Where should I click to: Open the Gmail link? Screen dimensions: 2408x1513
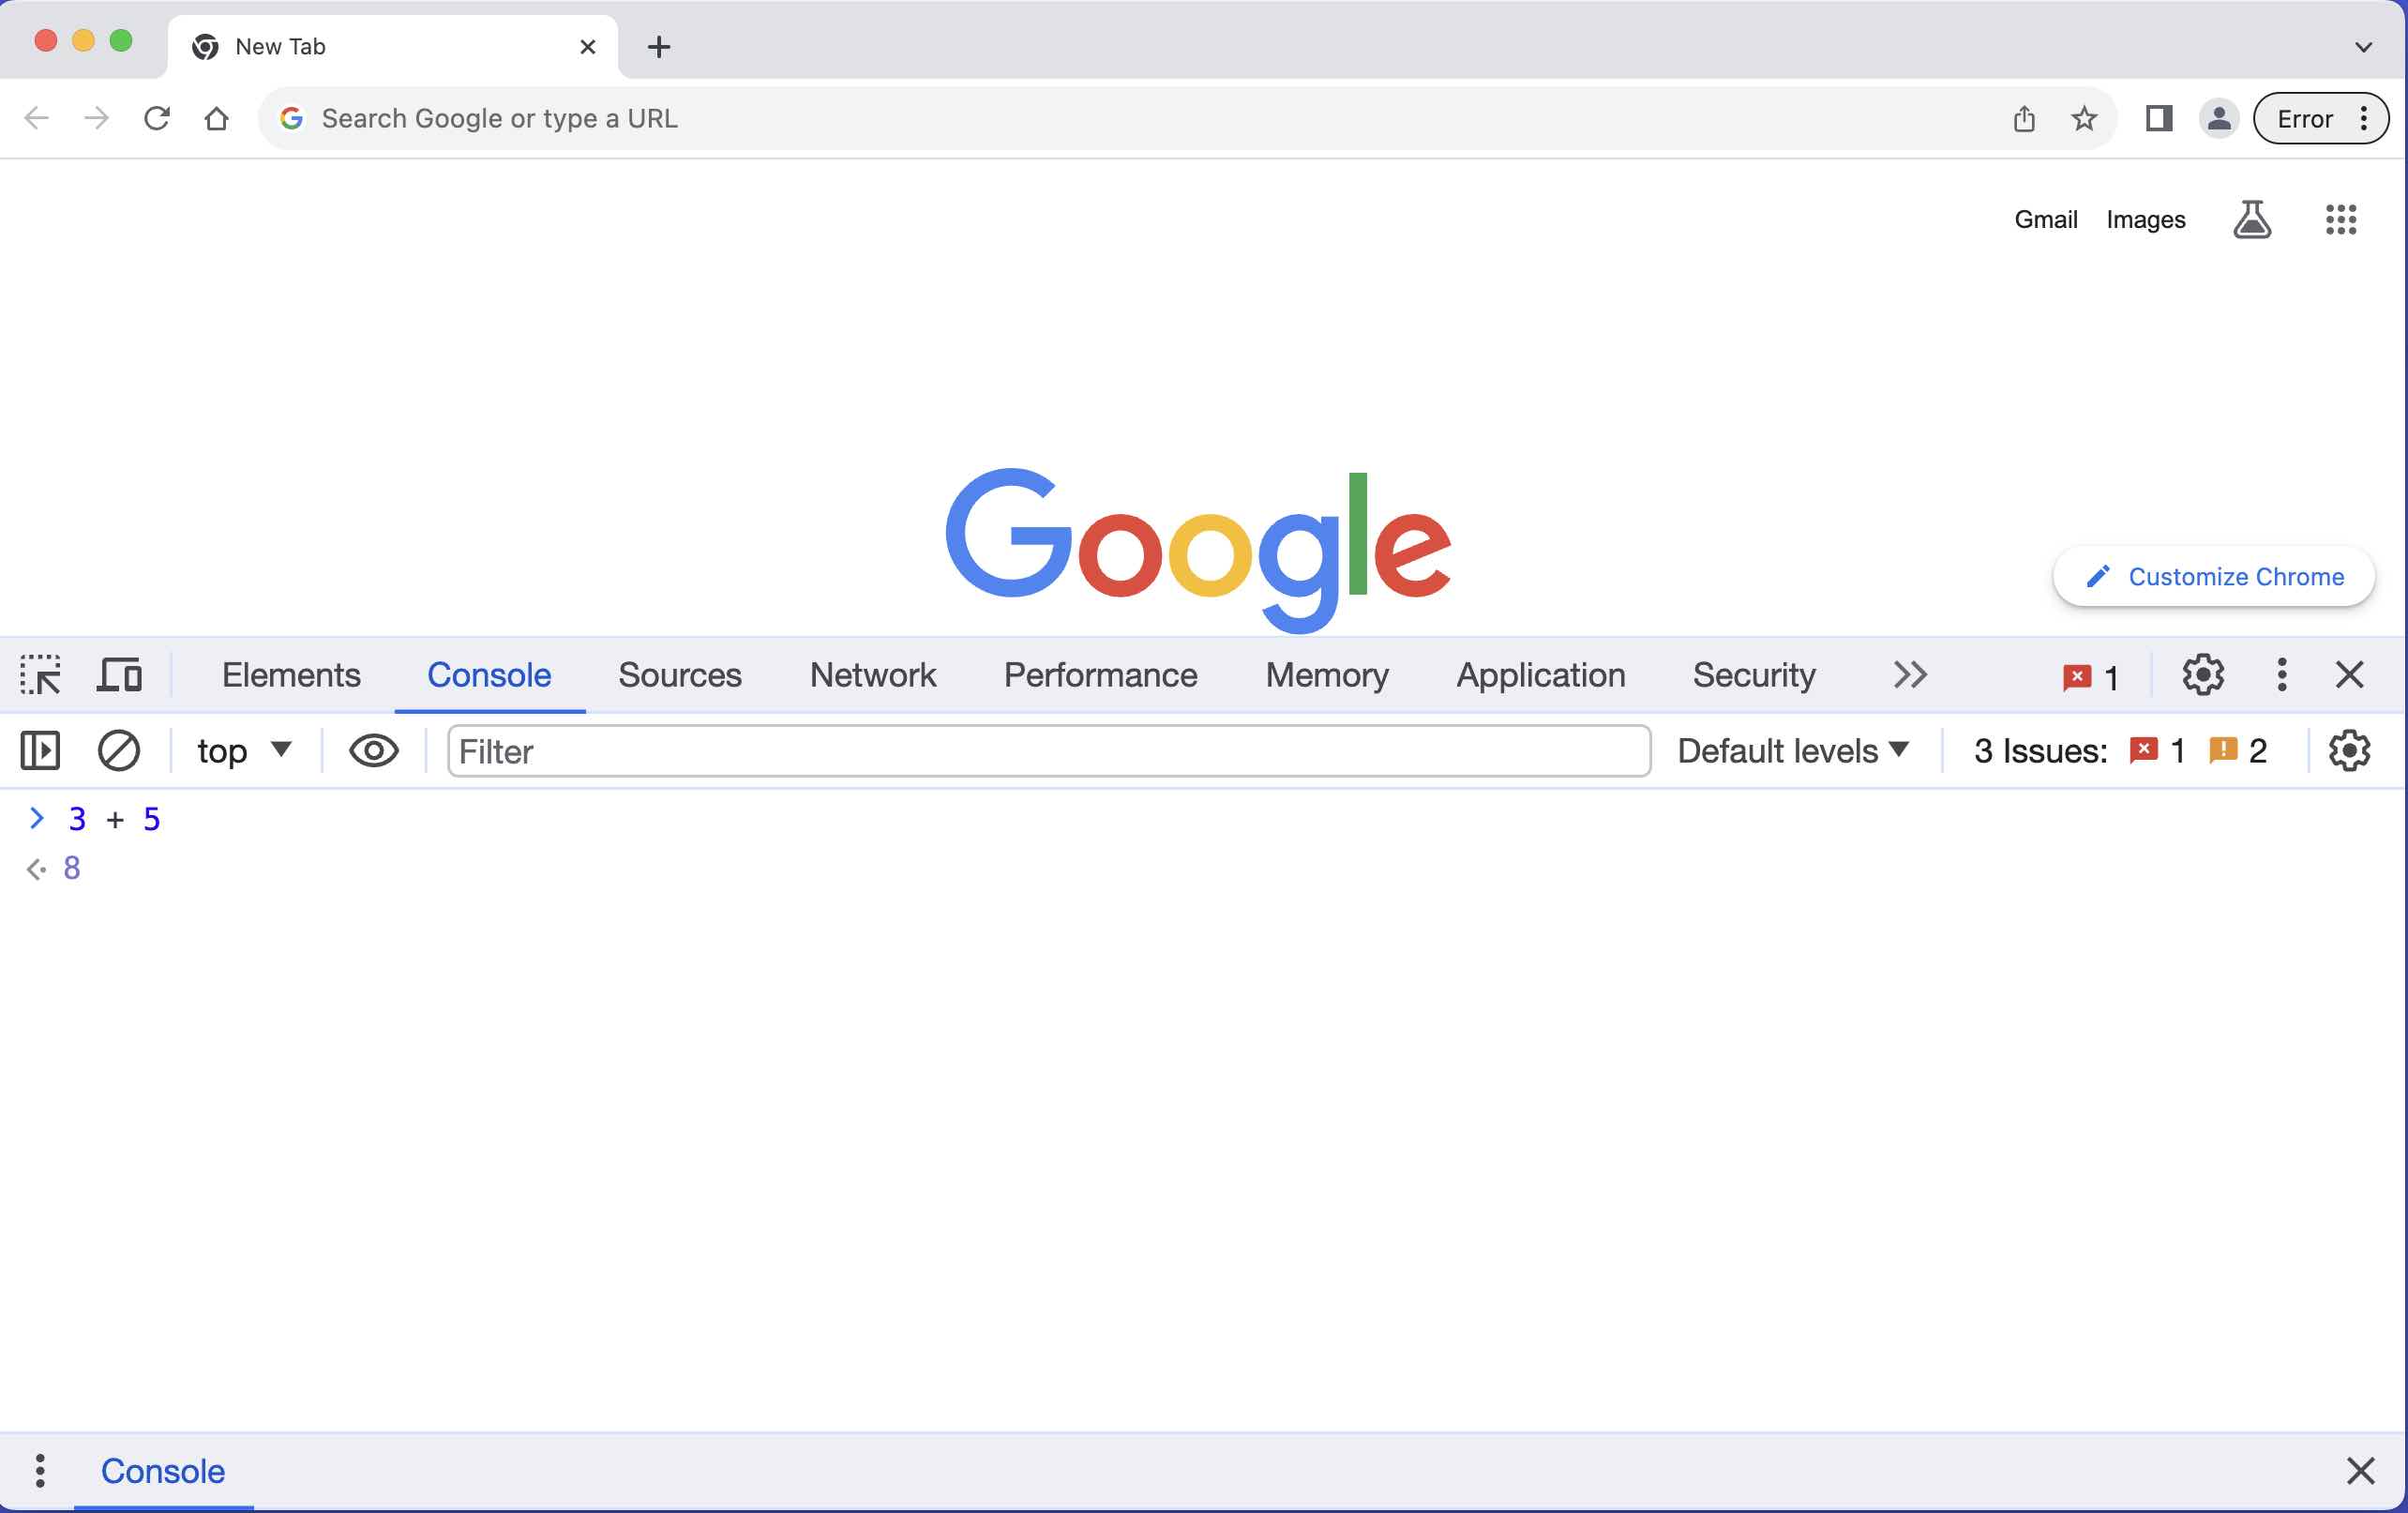tap(2045, 219)
